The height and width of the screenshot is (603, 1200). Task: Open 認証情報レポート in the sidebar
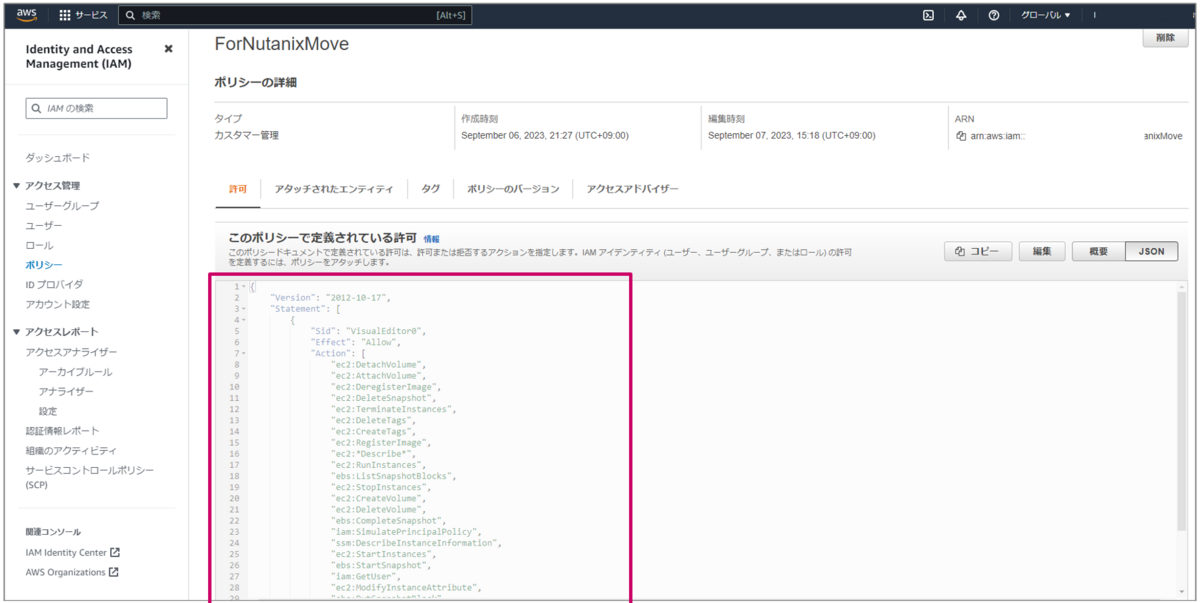point(62,431)
